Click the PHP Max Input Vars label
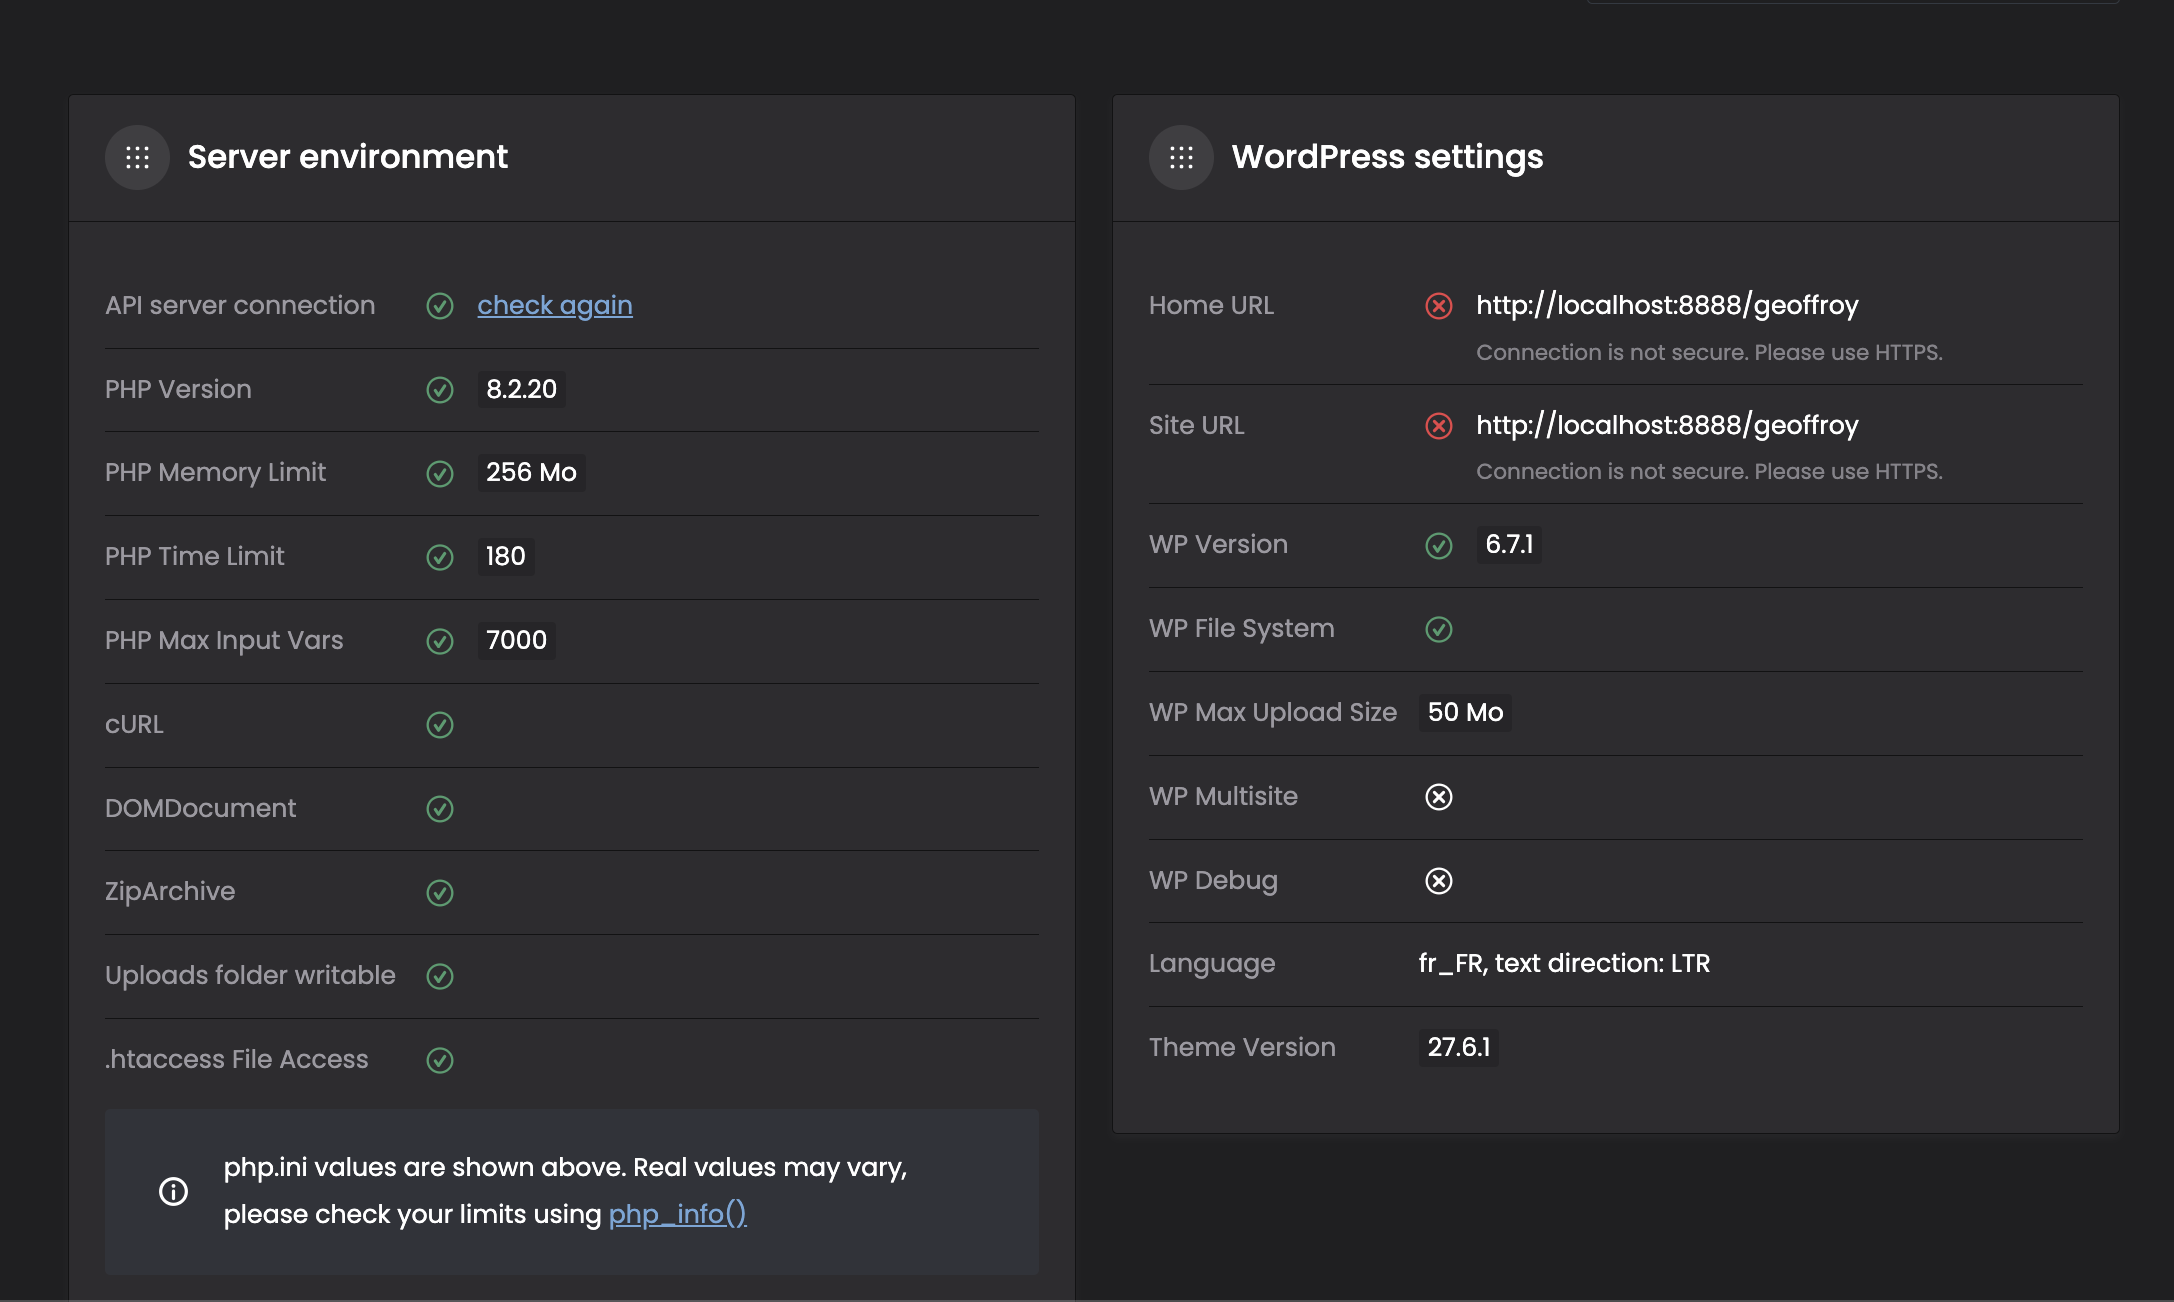This screenshot has height=1302, width=2174. (x=224, y=640)
